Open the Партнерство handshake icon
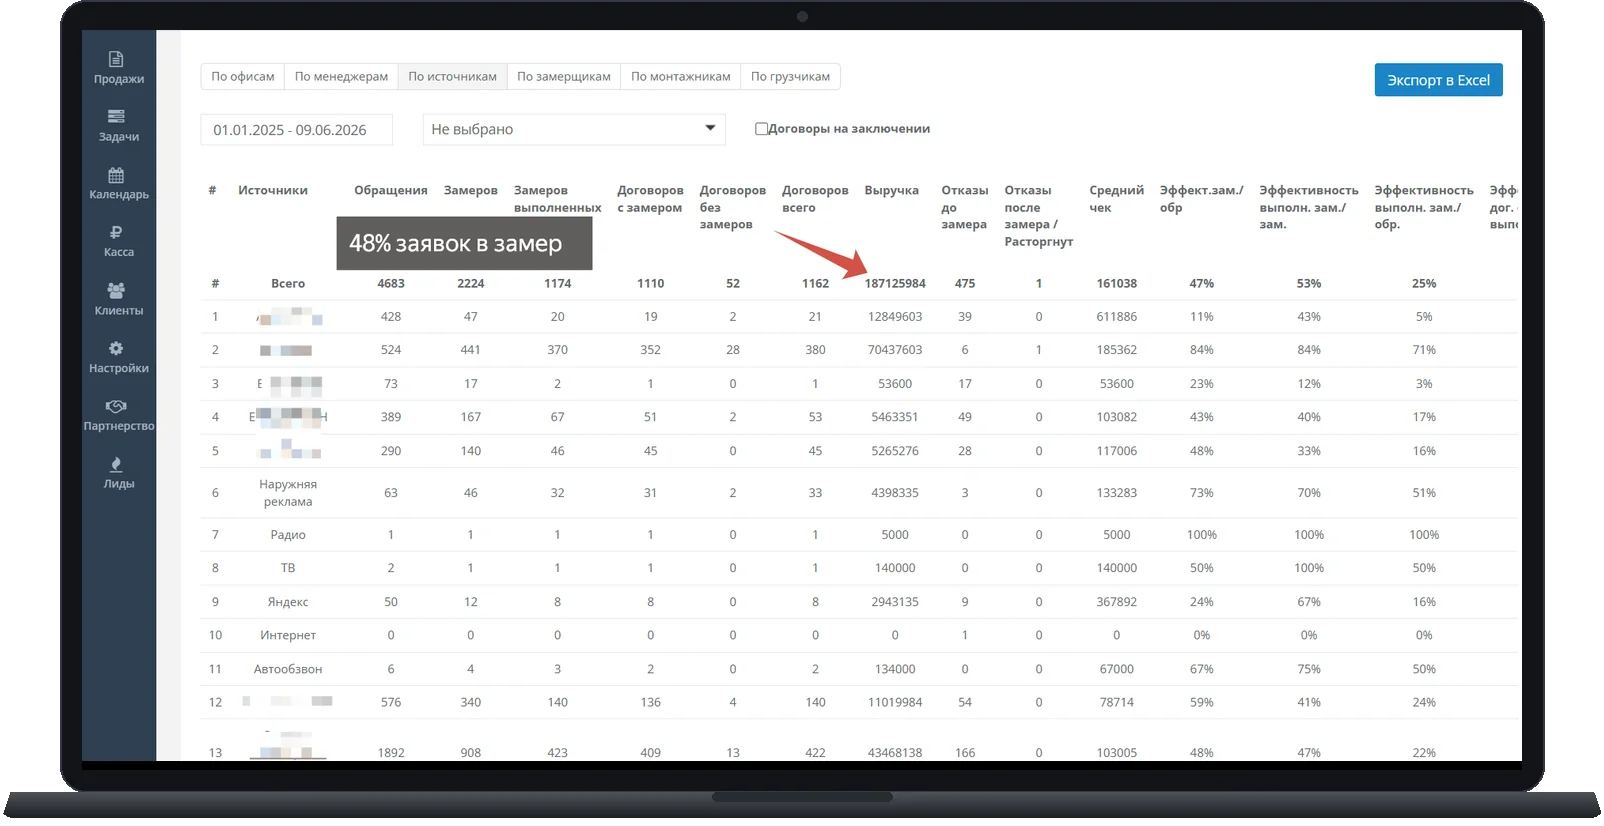Viewport: 1604px width, 826px height. [x=116, y=407]
